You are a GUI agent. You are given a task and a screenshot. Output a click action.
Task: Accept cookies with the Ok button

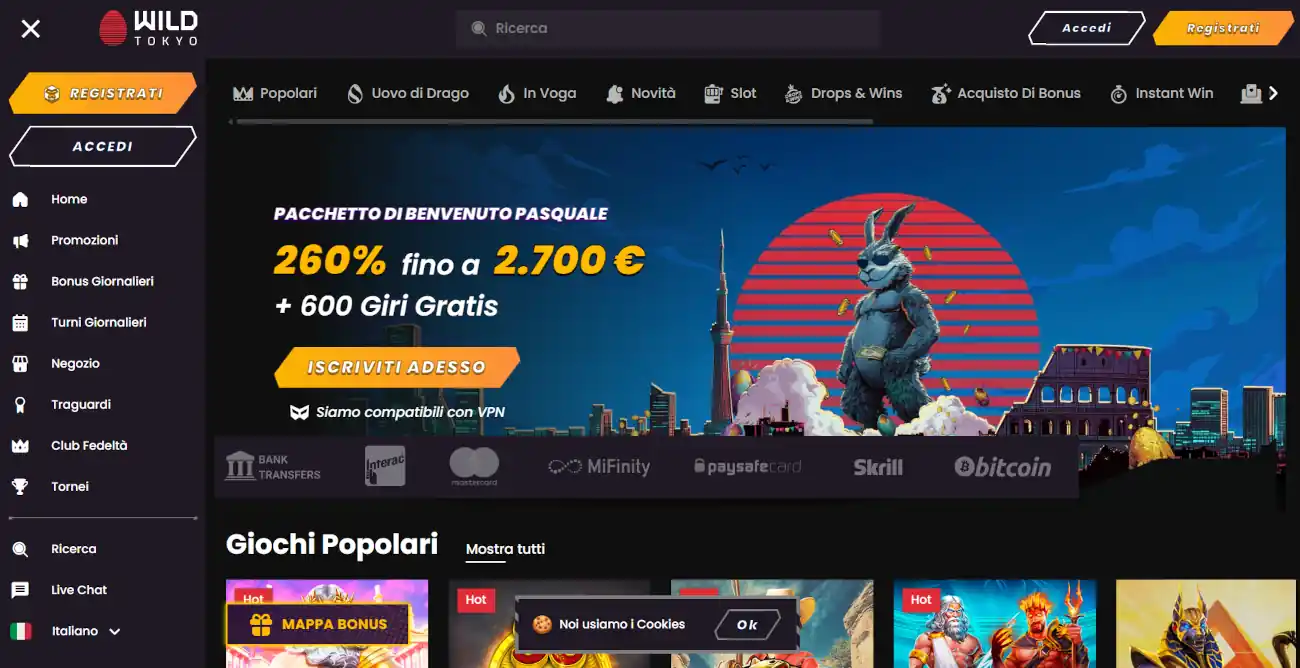[747, 624]
